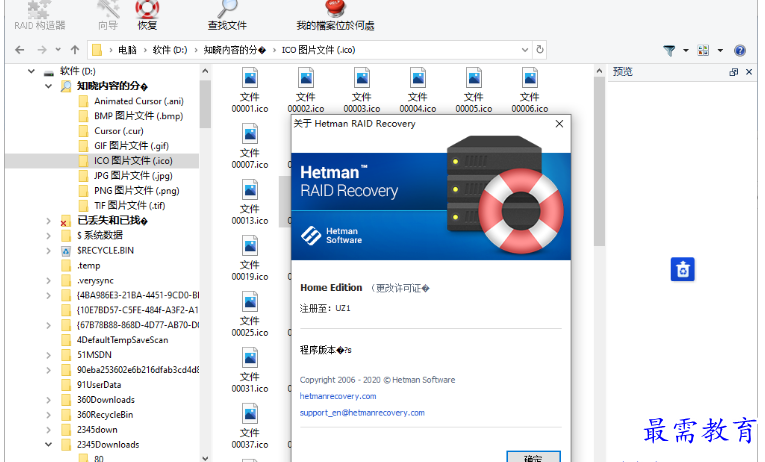
Task: Navigate up one folder level
Action: click(x=75, y=50)
